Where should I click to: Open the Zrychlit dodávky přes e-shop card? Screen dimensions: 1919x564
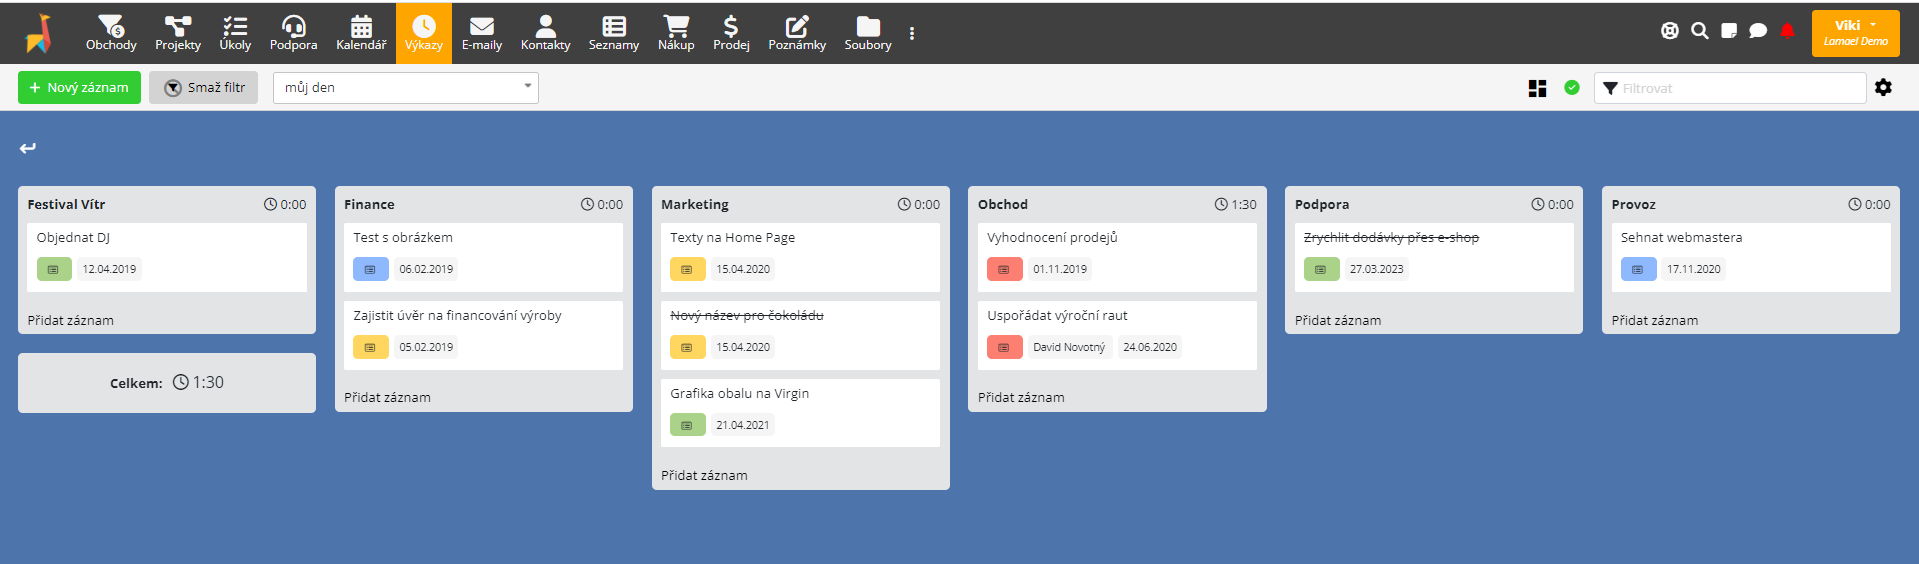point(1434,257)
